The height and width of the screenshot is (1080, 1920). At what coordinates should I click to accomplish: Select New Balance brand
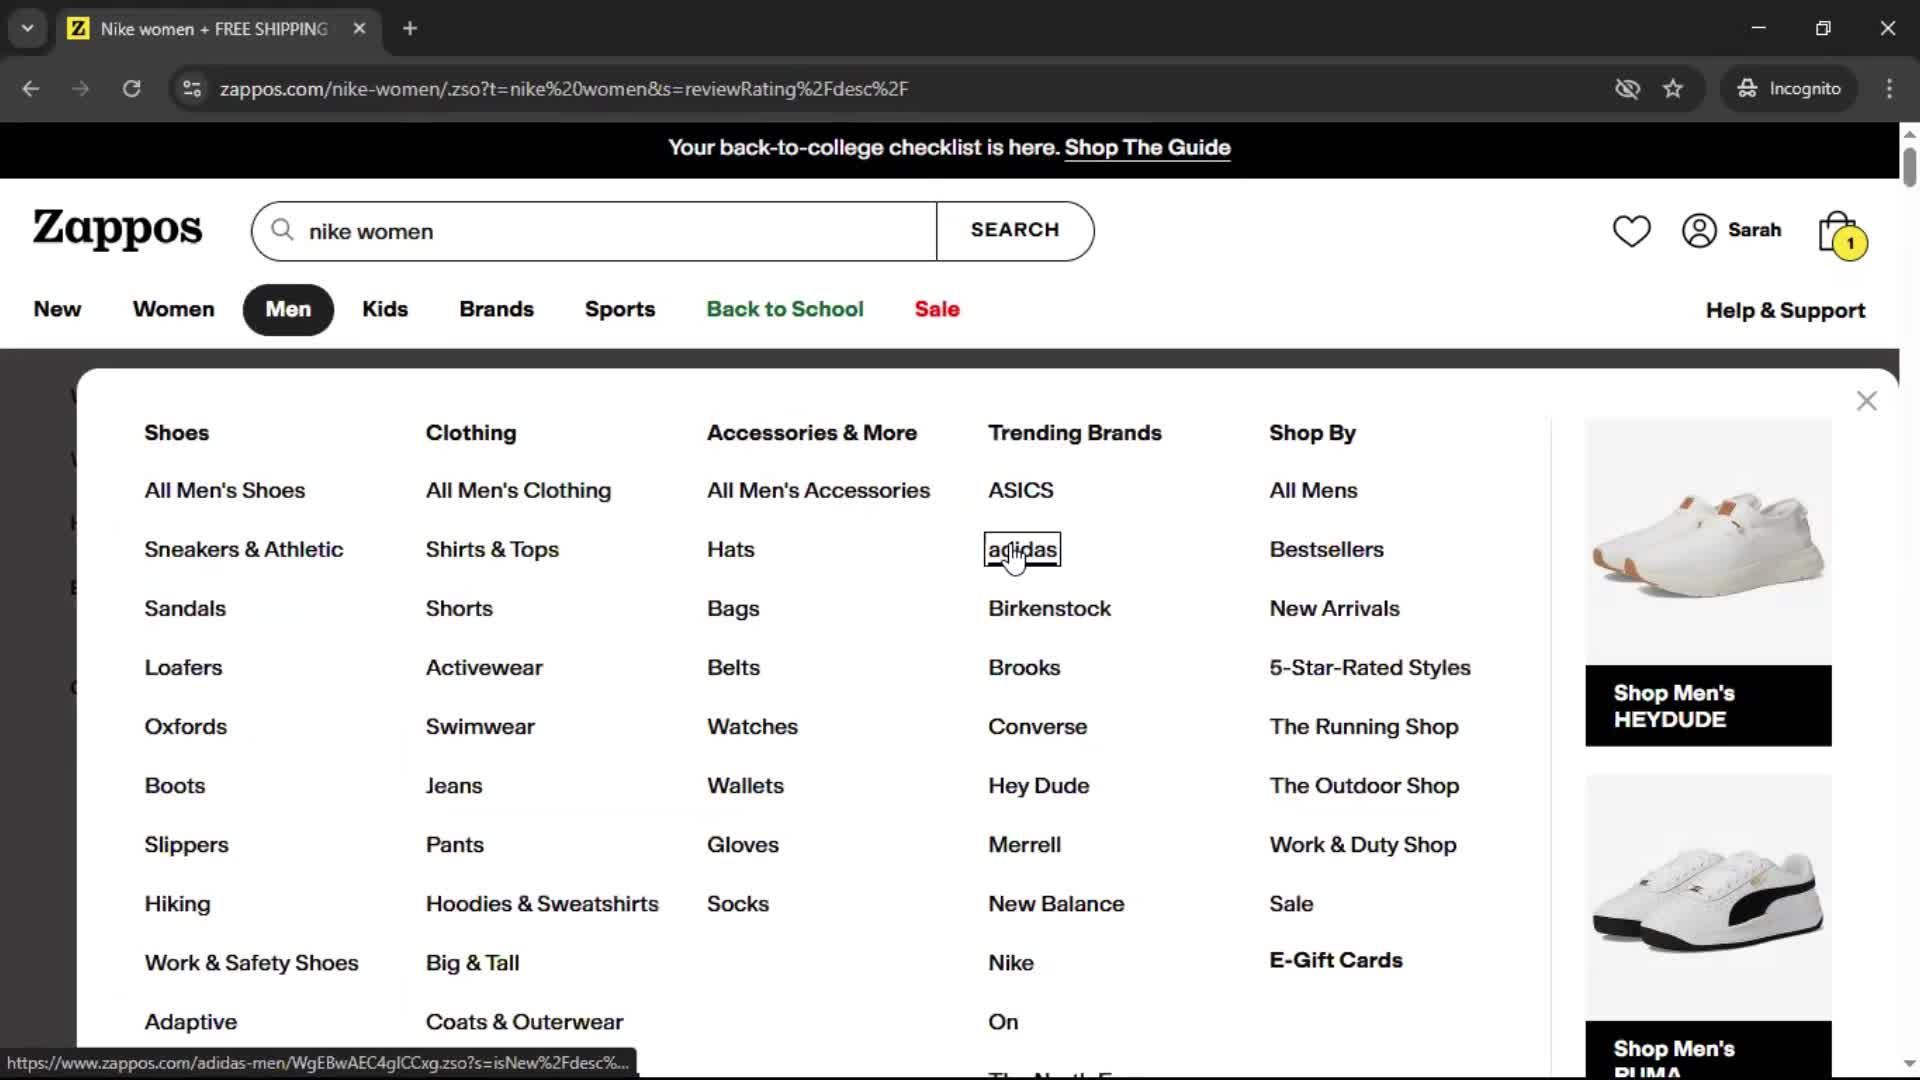pos(1056,903)
